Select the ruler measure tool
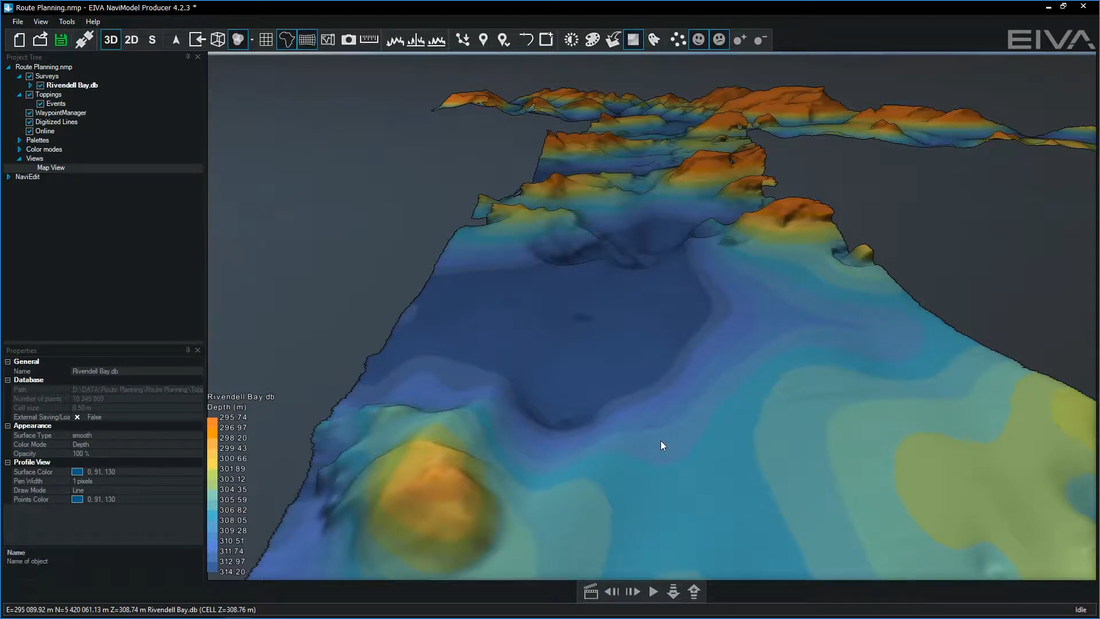 pos(369,40)
